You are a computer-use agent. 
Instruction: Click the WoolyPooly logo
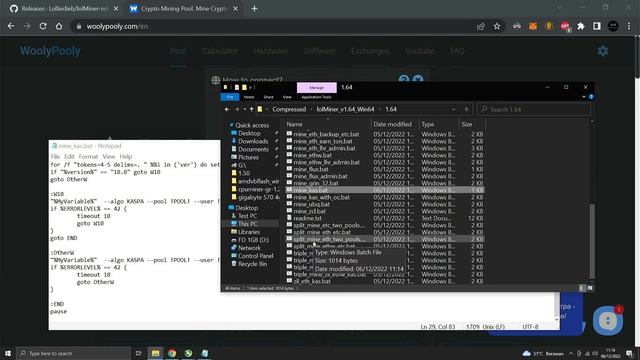coord(50,51)
